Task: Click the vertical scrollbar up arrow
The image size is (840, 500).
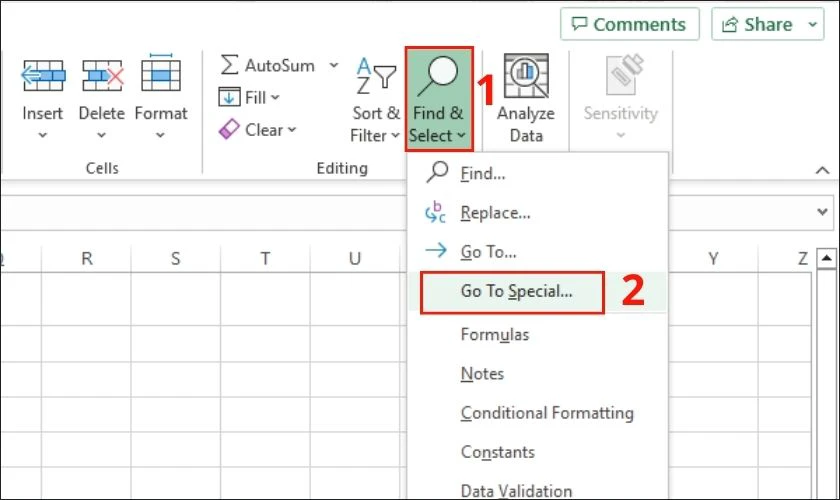Action: (x=827, y=259)
